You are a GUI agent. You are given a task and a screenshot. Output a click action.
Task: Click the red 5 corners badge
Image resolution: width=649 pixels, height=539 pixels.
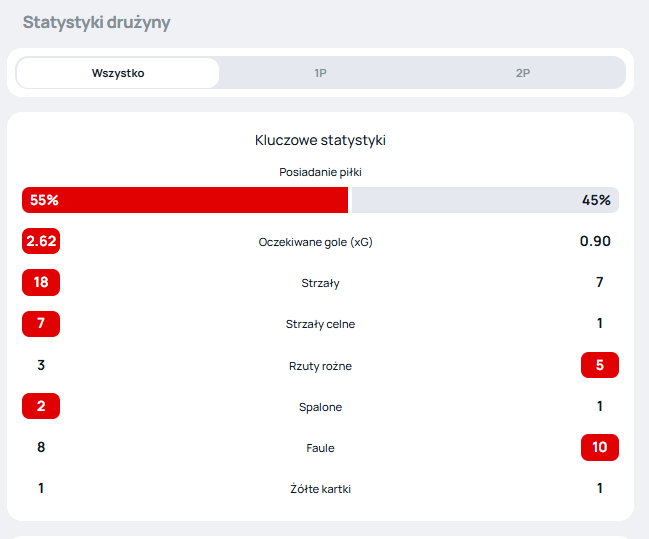[599, 365]
